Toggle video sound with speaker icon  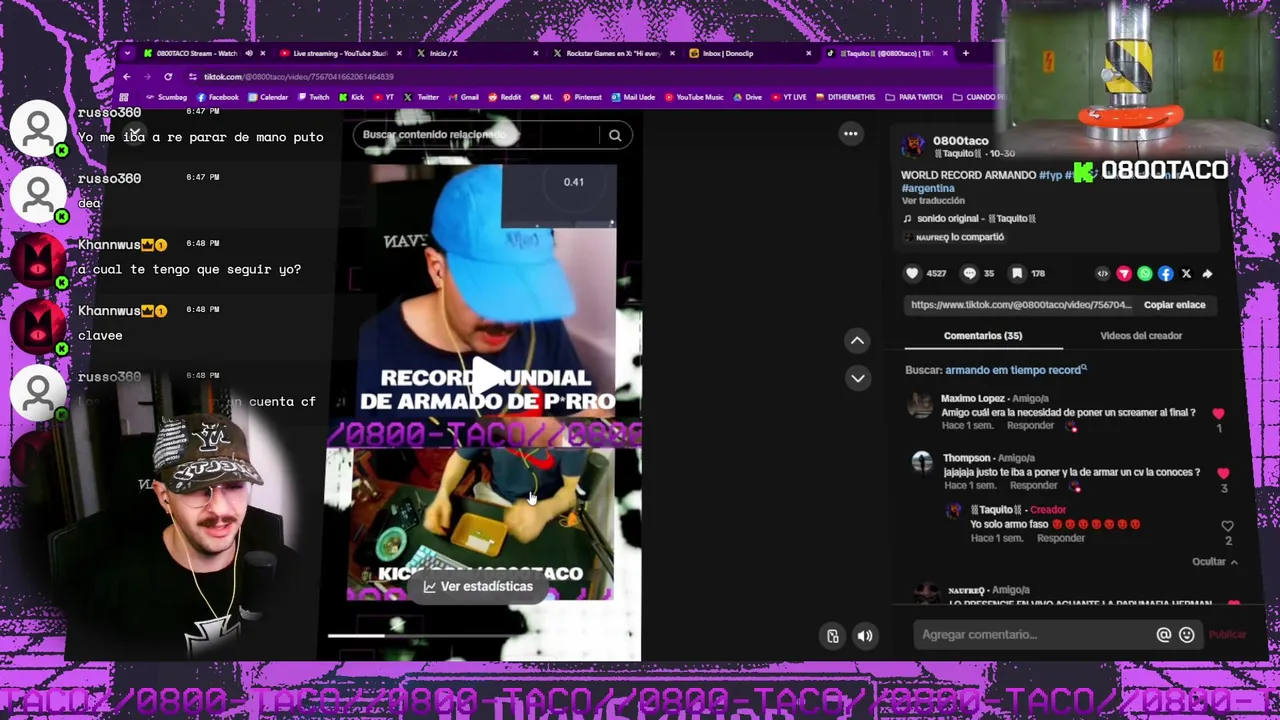click(865, 636)
